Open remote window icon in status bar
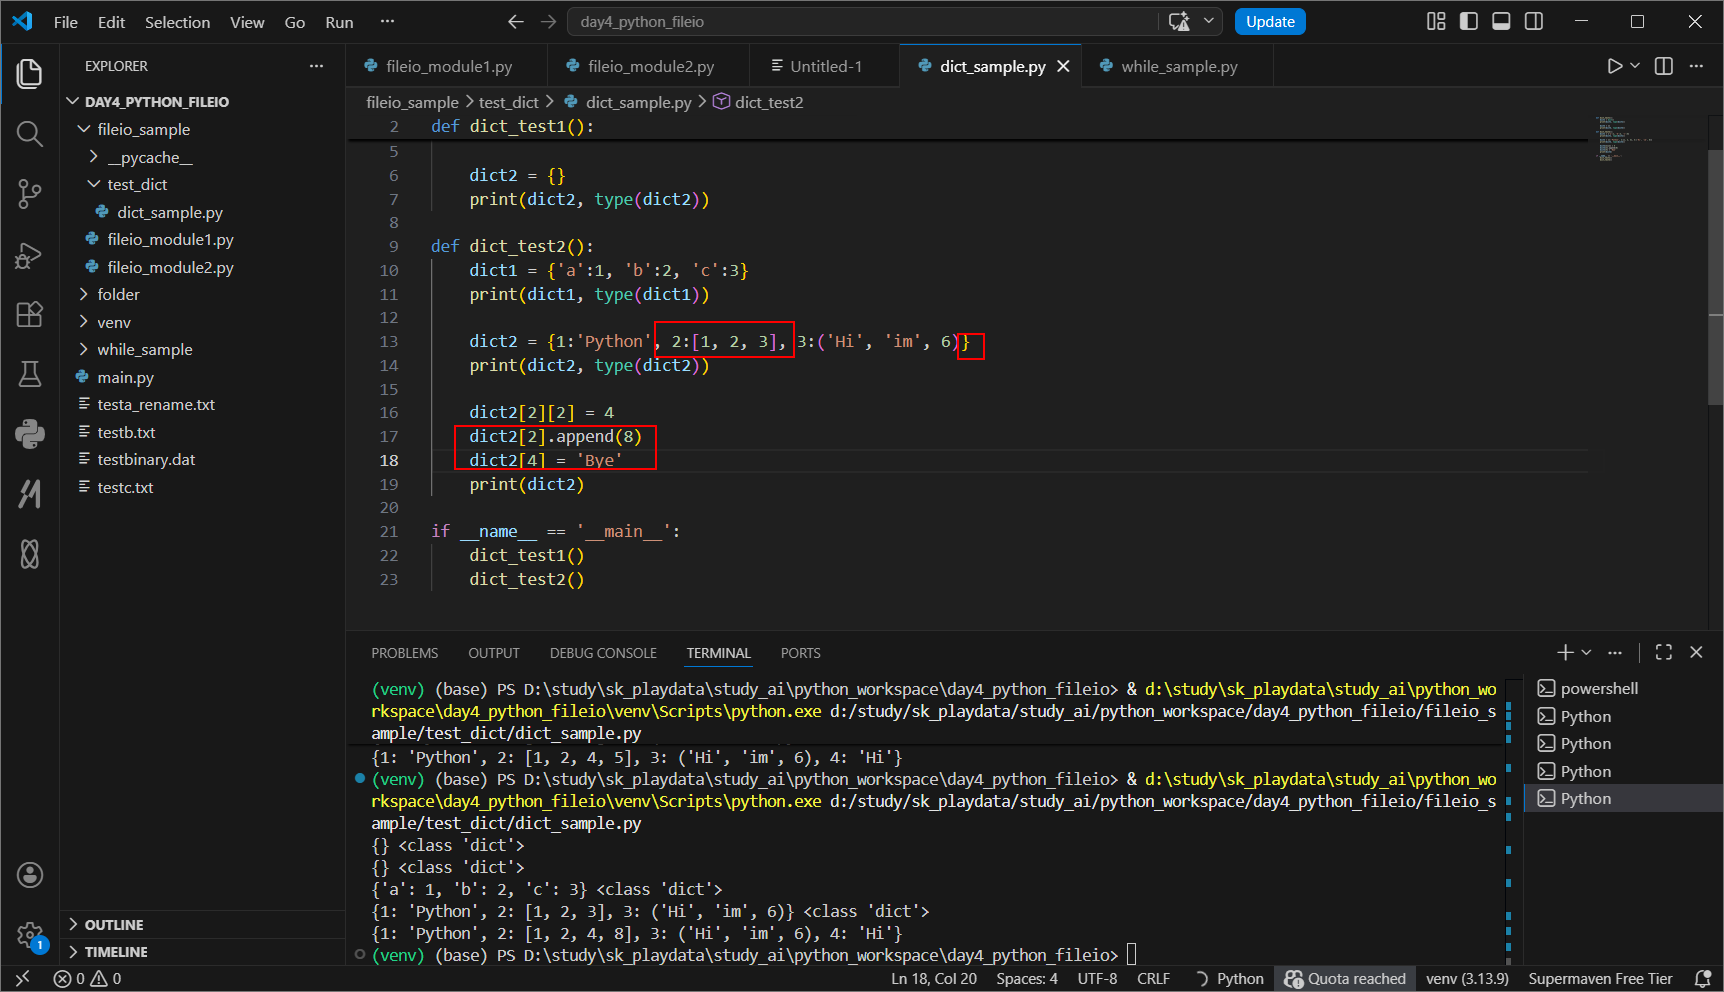 click(x=23, y=979)
